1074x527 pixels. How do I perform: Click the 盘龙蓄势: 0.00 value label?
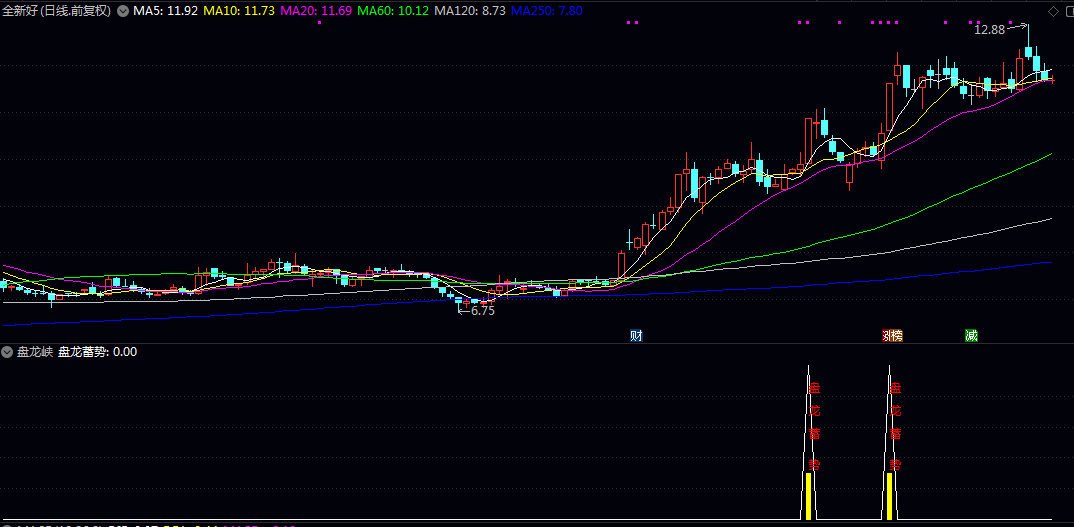(x=98, y=352)
